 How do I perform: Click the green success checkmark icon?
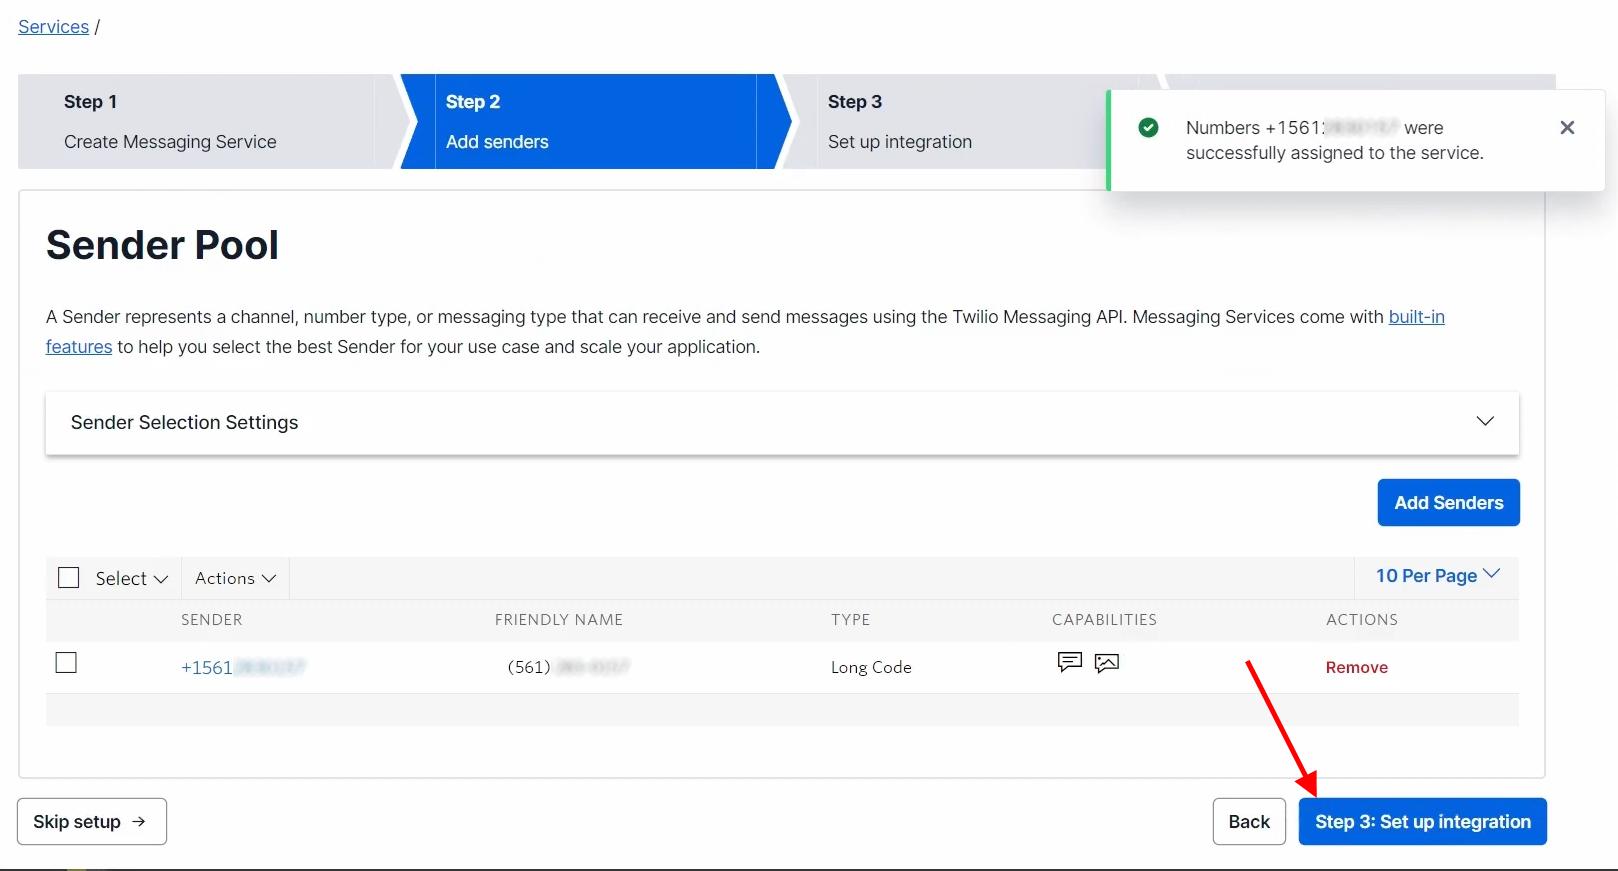[1148, 128]
